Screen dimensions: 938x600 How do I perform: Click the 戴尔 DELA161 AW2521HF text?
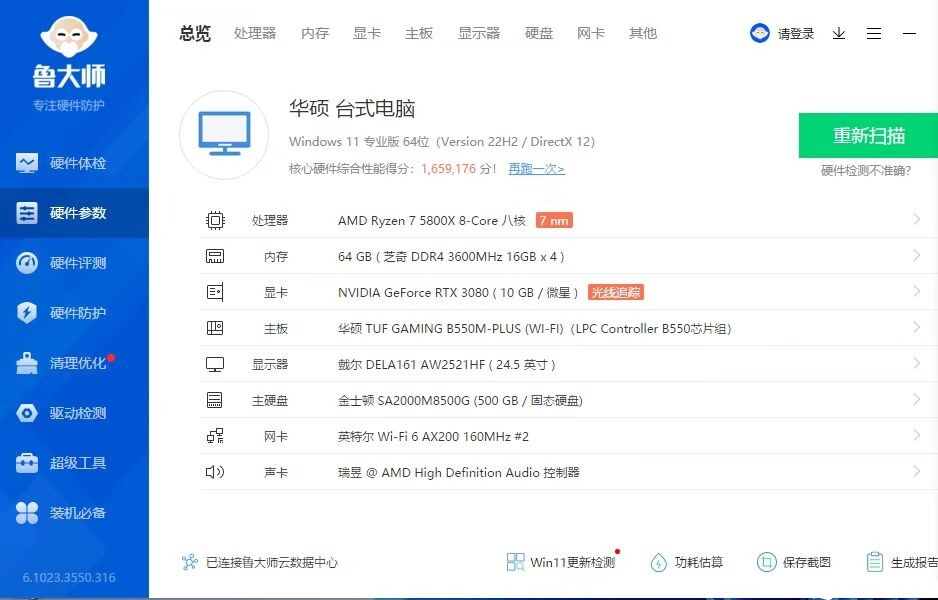(447, 364)
